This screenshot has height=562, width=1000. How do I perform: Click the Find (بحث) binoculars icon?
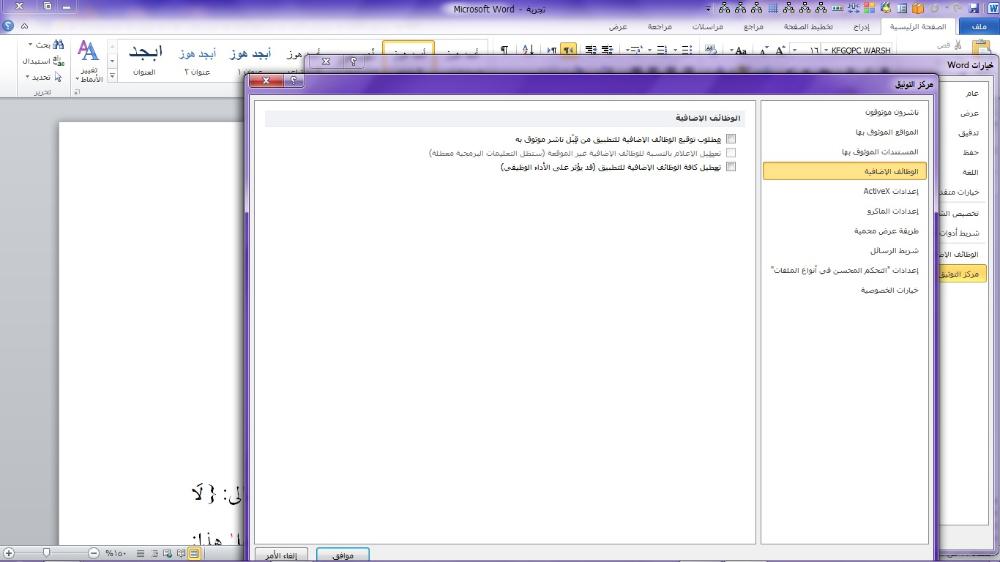click(58, 45)
